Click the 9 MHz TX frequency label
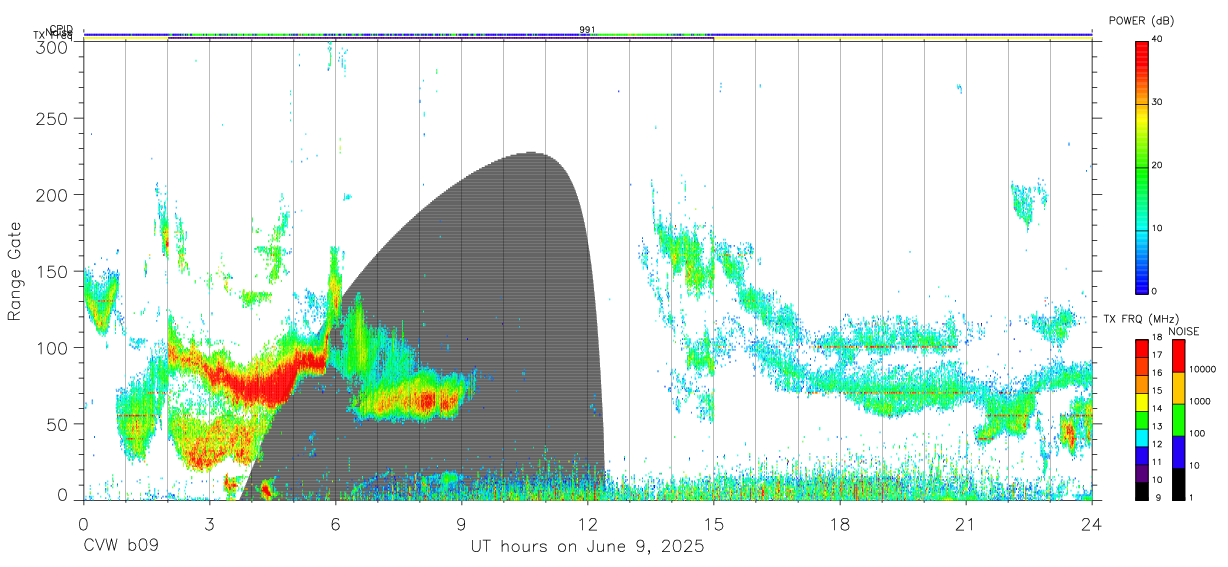 click(1156, 497)
